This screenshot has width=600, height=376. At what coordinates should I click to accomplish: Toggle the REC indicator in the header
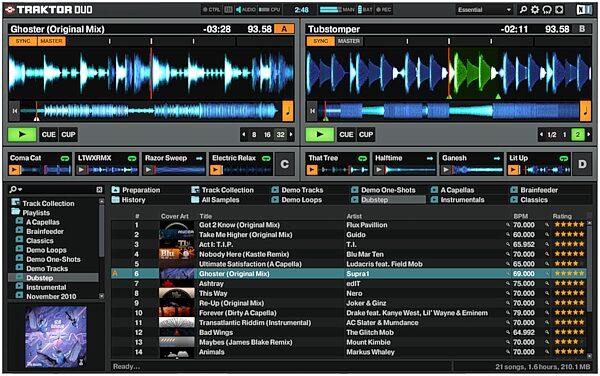pyautogui.click(x=384, y=10)
